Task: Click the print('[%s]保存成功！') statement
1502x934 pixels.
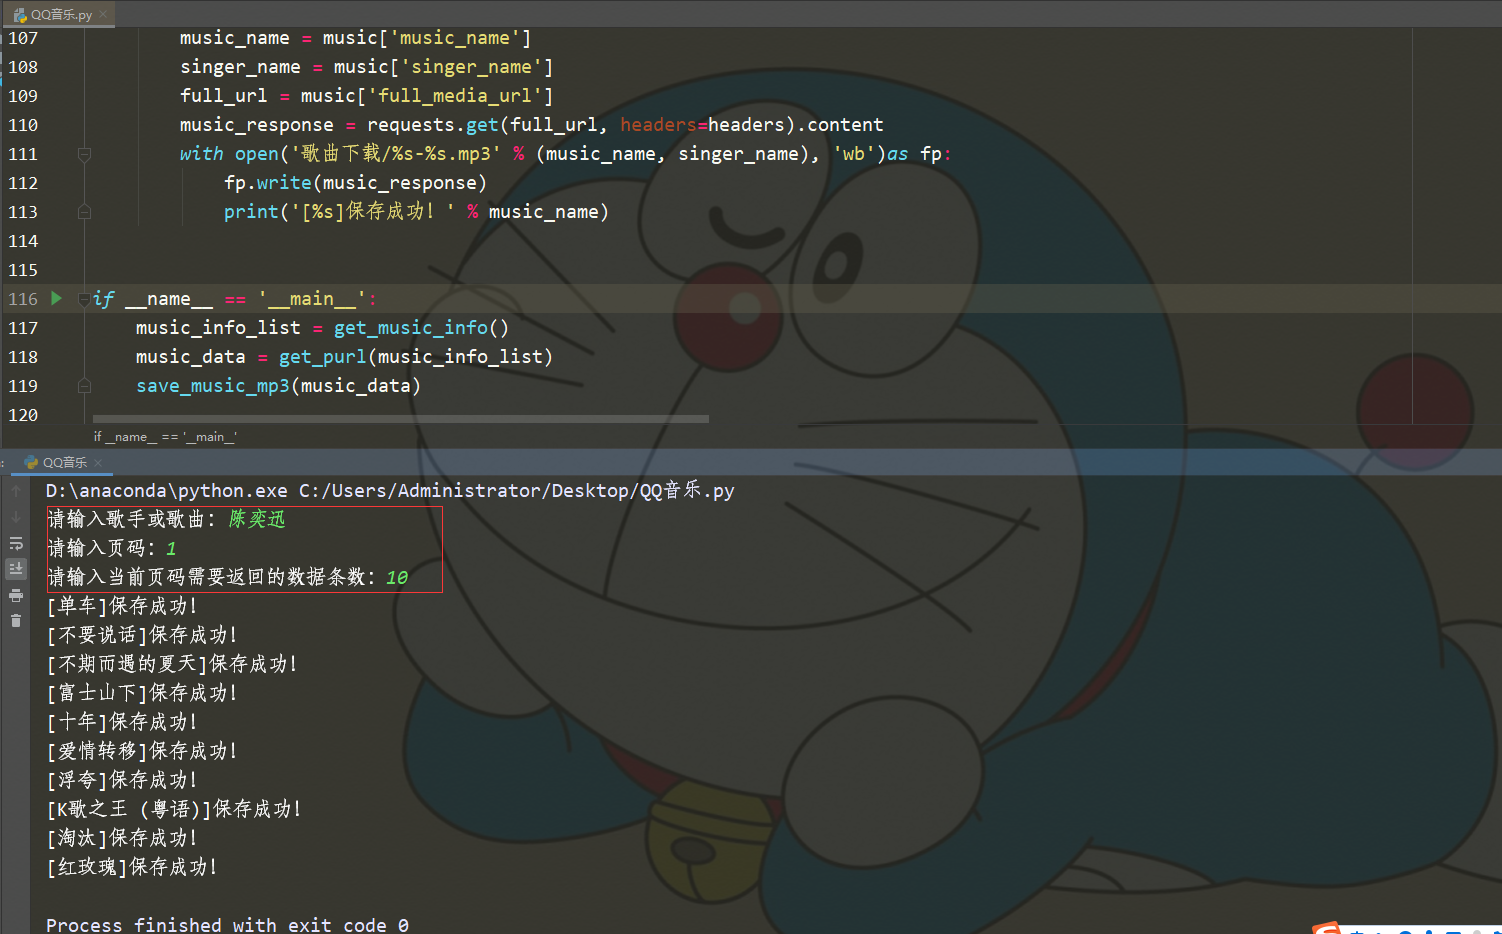Action: 416,212
